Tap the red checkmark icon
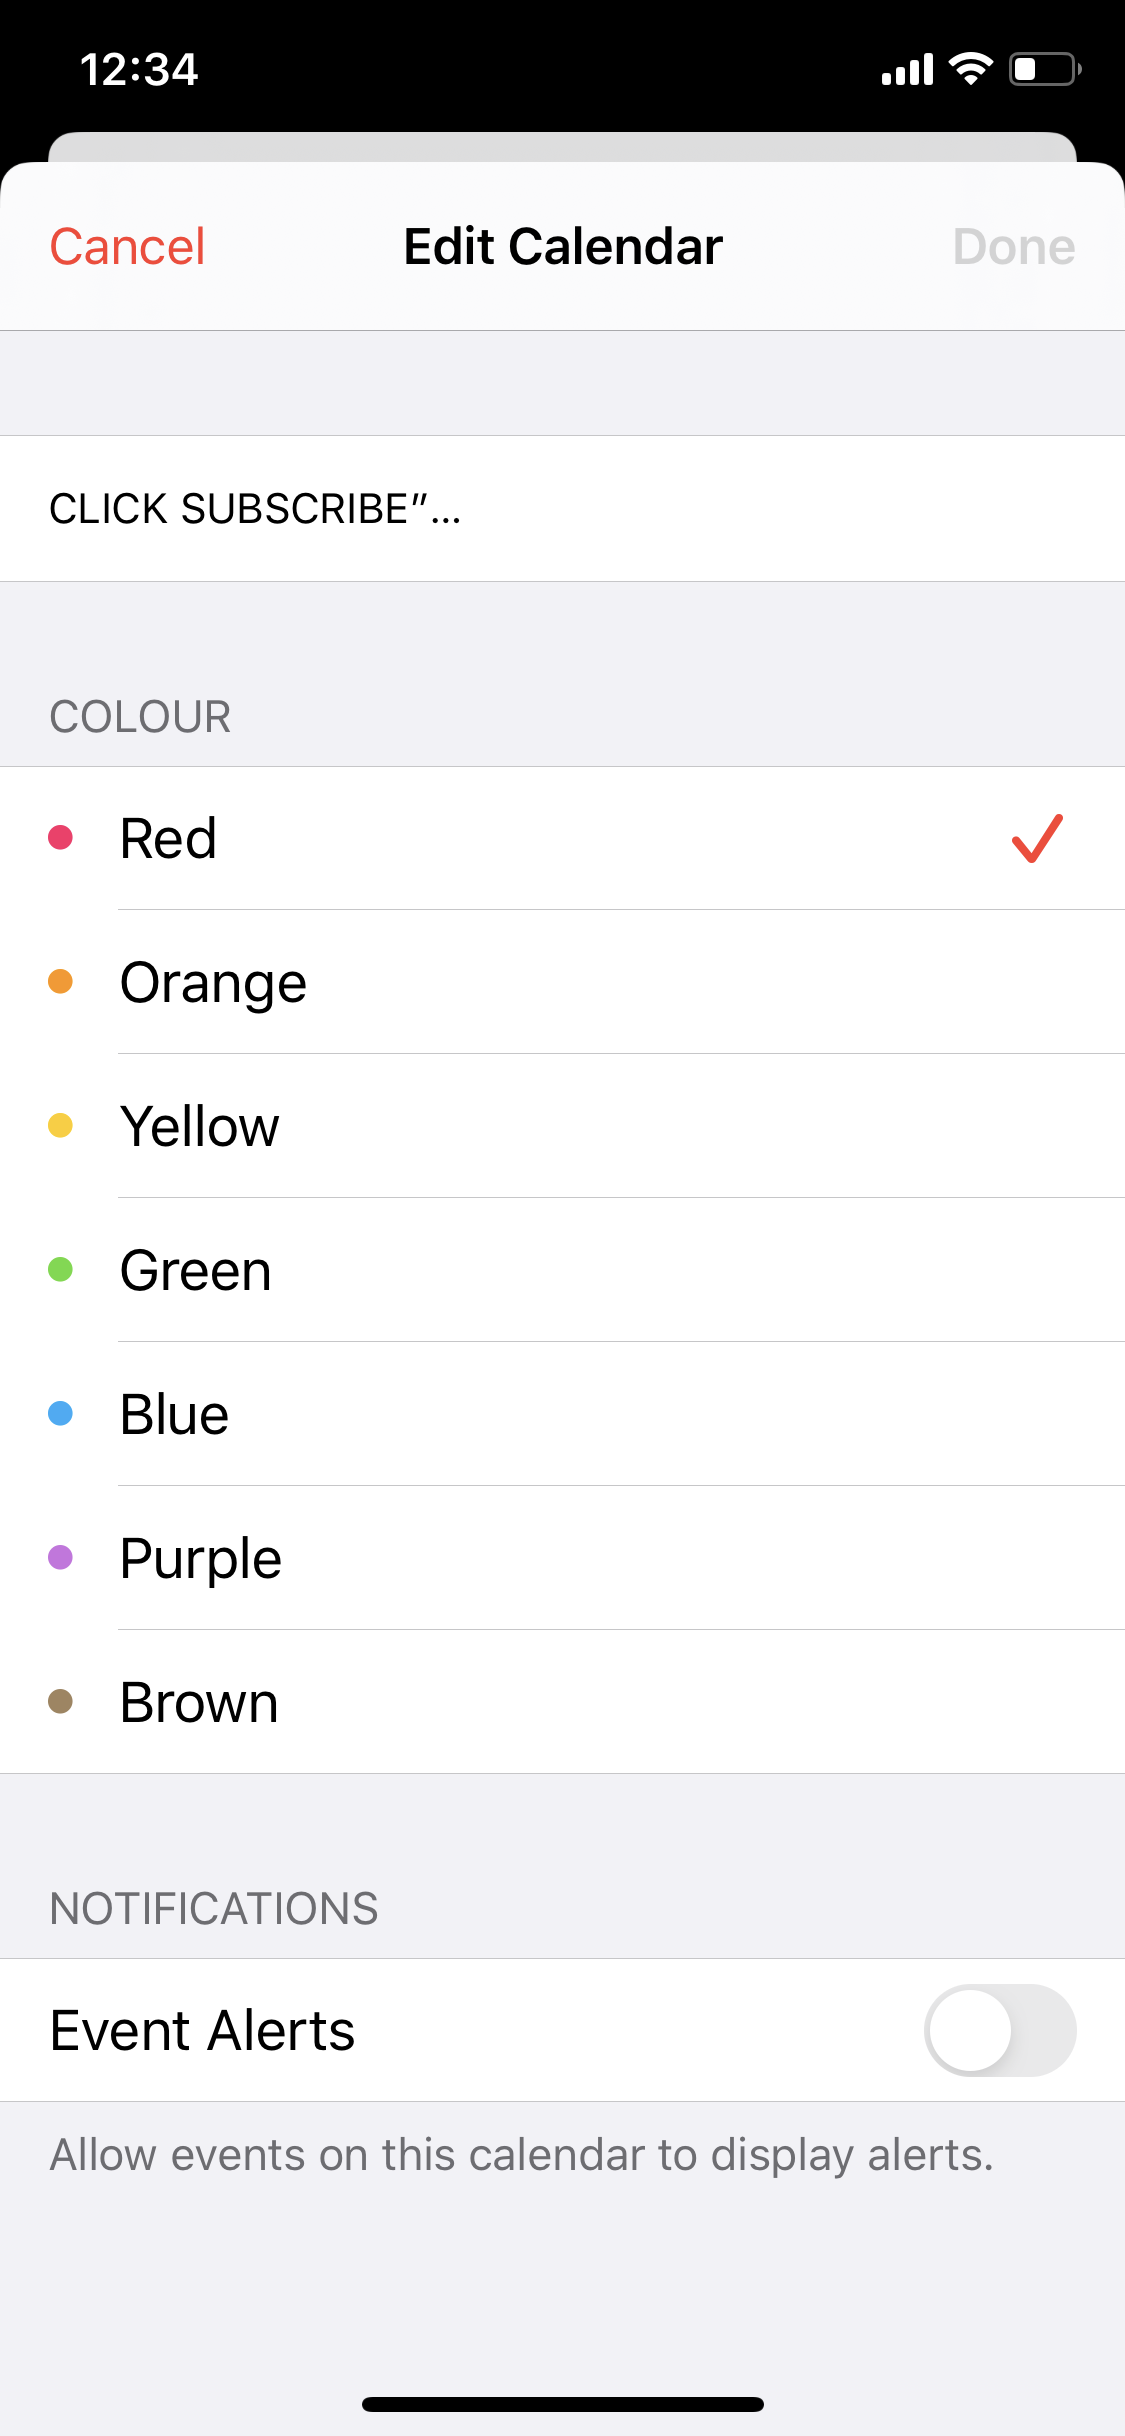 1037,838
